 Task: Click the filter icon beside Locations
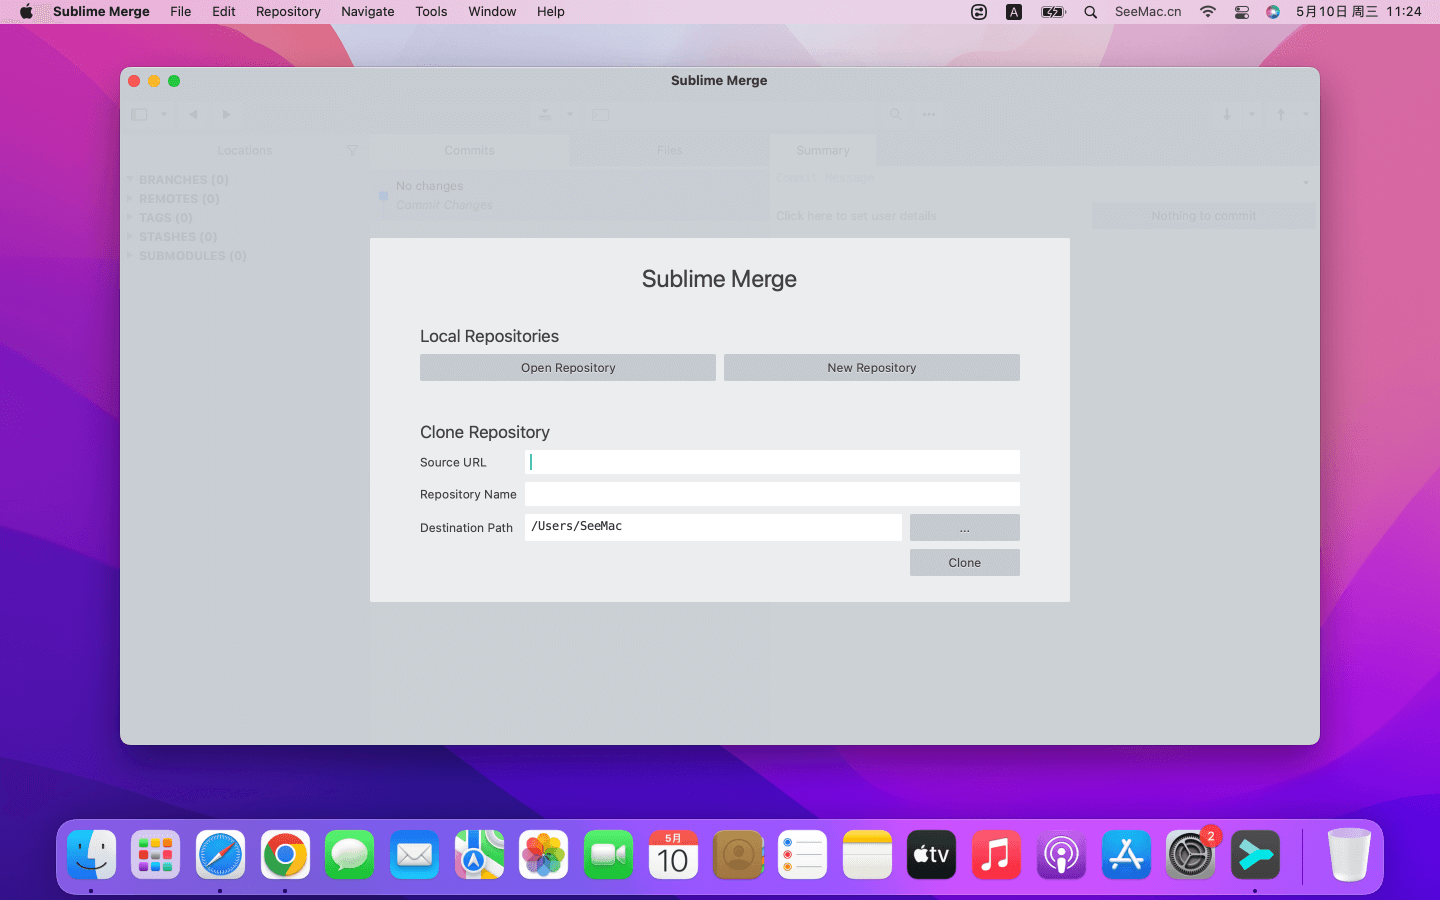(x=352, y=150)
